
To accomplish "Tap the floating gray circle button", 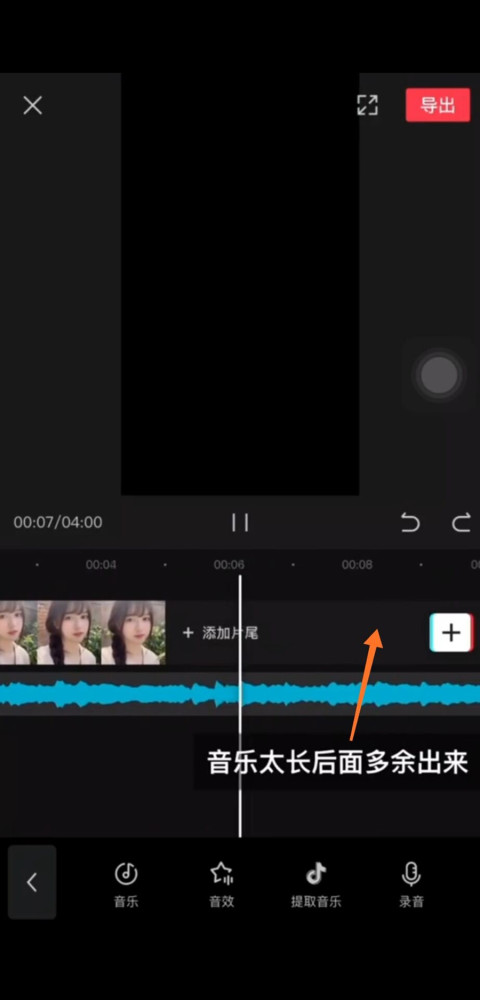I will tap(439, 375).
